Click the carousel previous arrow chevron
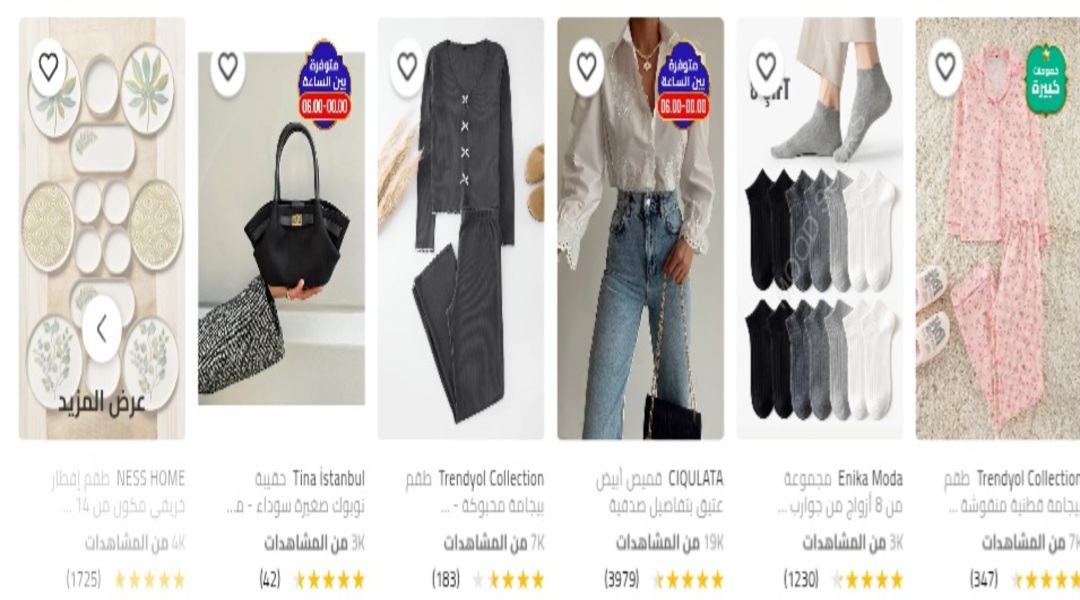 (x=102, y=329)
